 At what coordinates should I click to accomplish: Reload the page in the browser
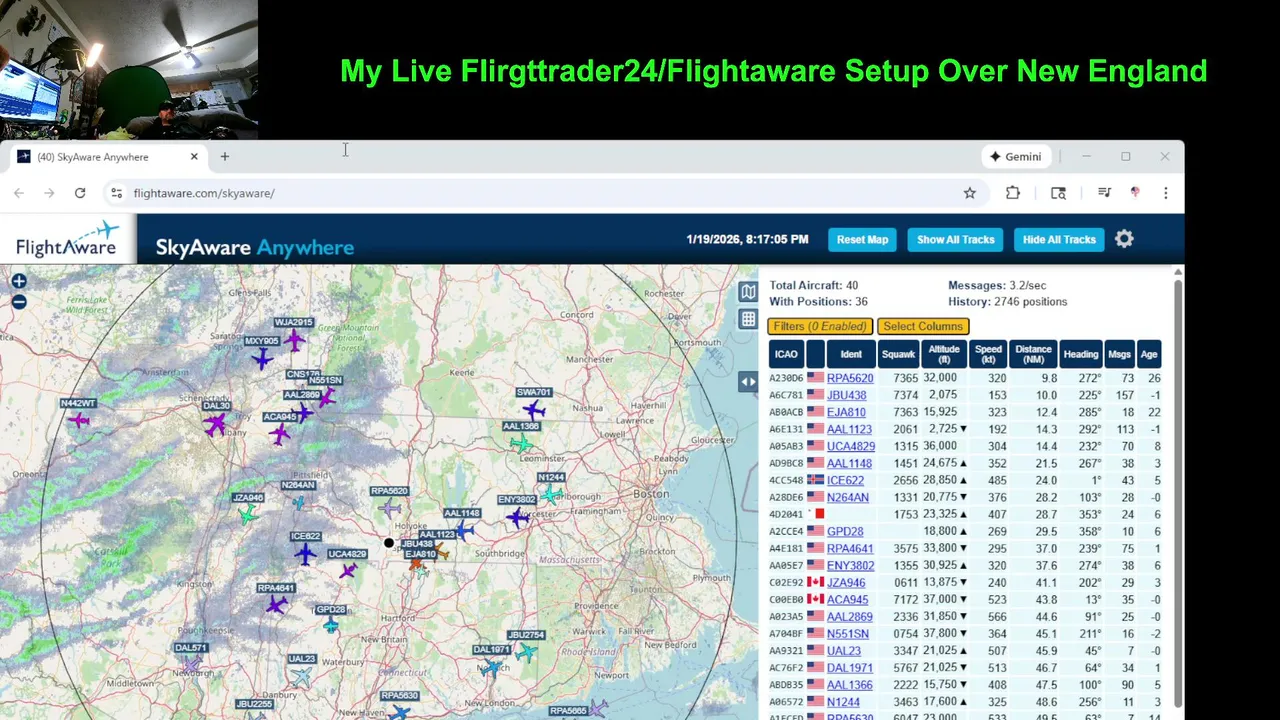(80, 193)
